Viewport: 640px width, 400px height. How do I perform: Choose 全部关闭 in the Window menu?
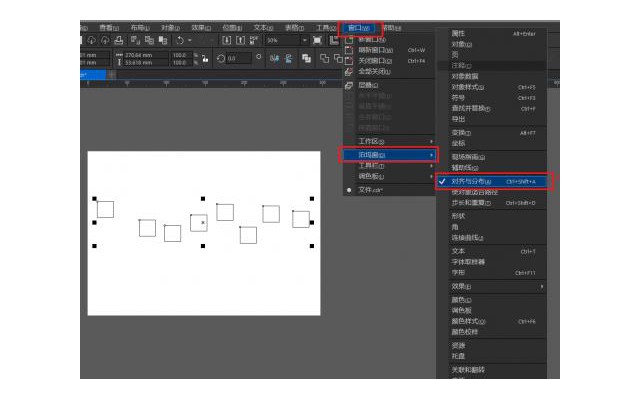[x=389, y=71]
